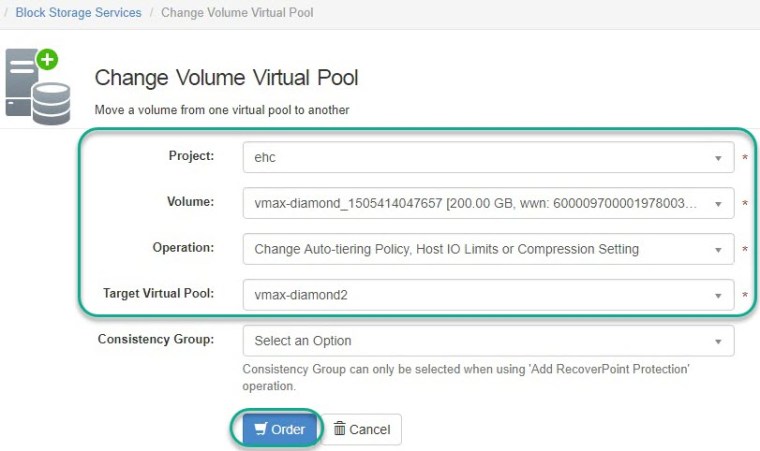Screen dimensions: 760x451
Task: Open the Consistency Group 'Select an Option' dropdown
Action: click(x=480, y=341)
